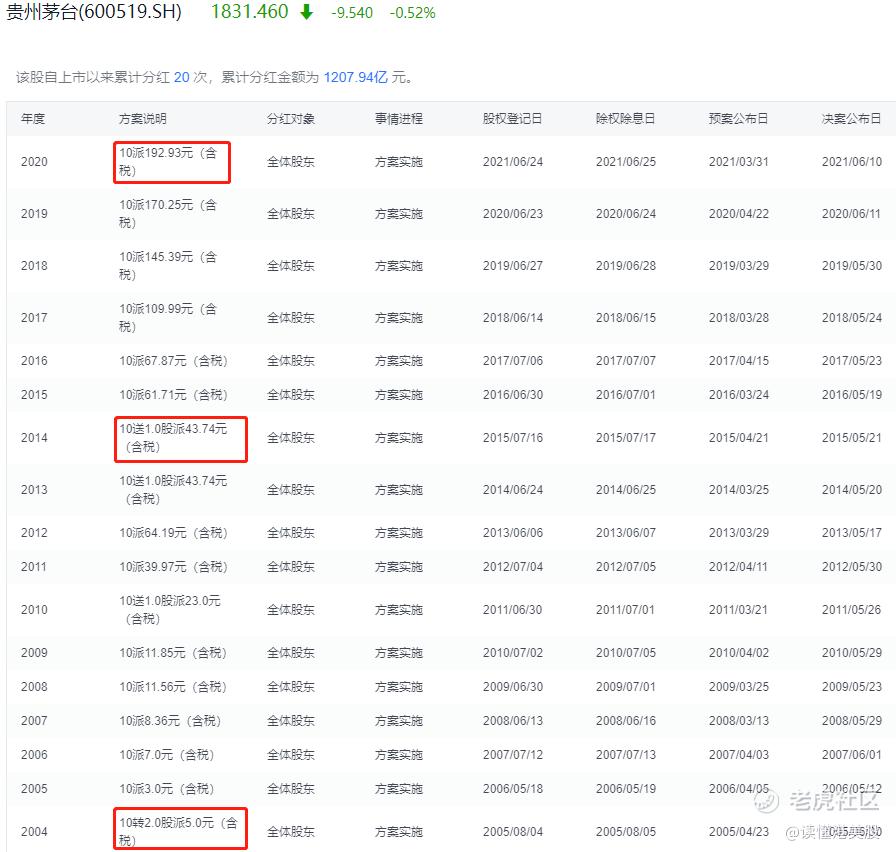This screenshot has width=896, height=852.
Task: Select the 10派11.56元 plan cell
Action: pyautogui.click(x=173, y=687)
